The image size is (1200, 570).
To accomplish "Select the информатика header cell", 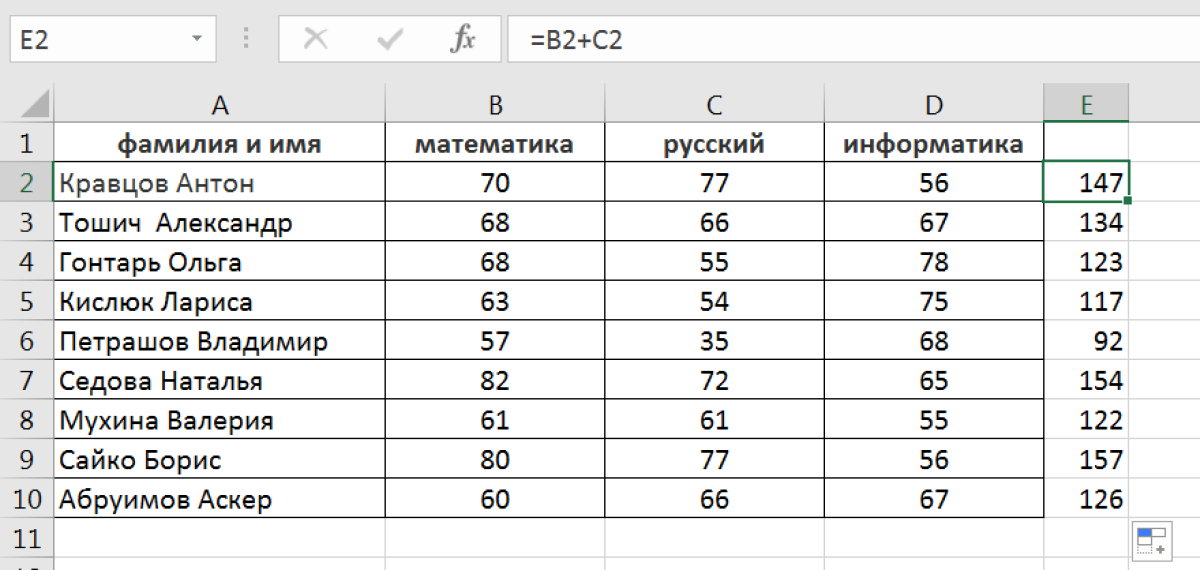I will click(x=933, y=144).
